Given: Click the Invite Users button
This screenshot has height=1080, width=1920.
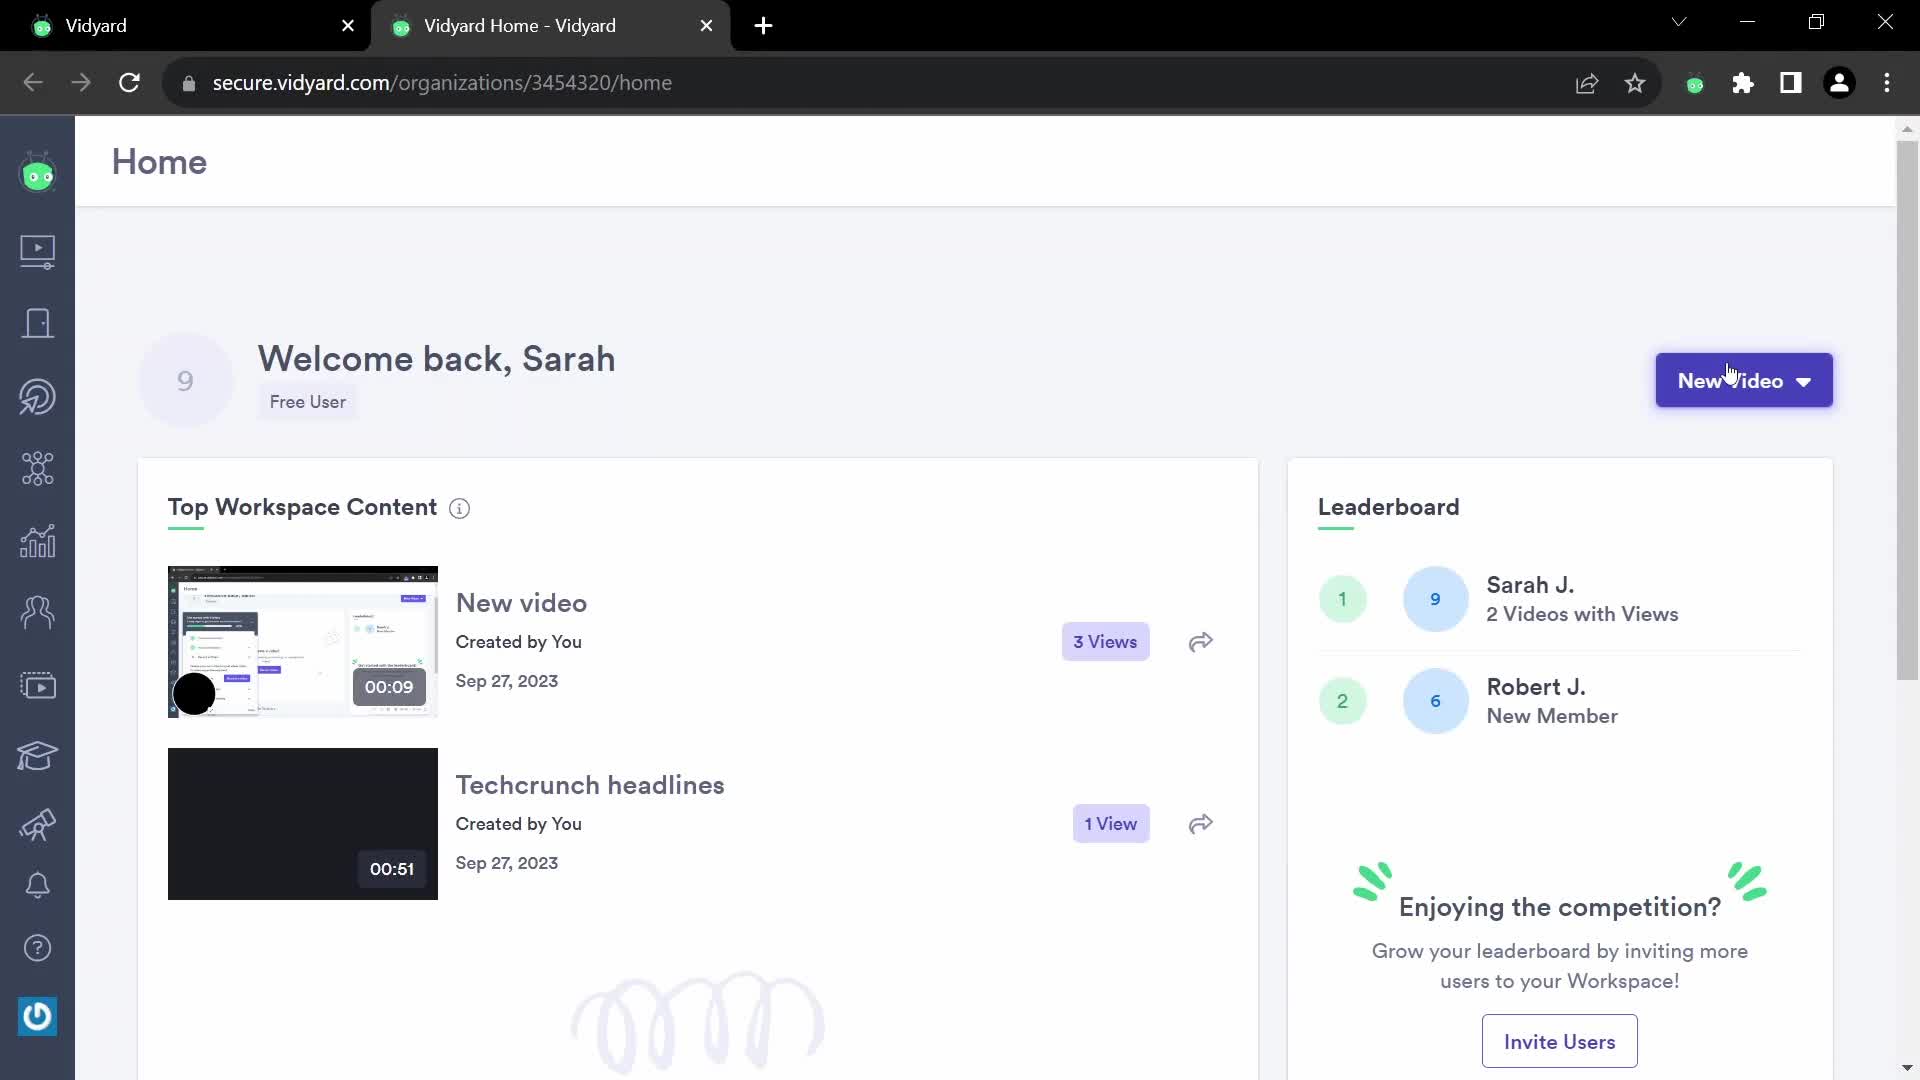Looking at the screenshot, I should point(1559,1041).
